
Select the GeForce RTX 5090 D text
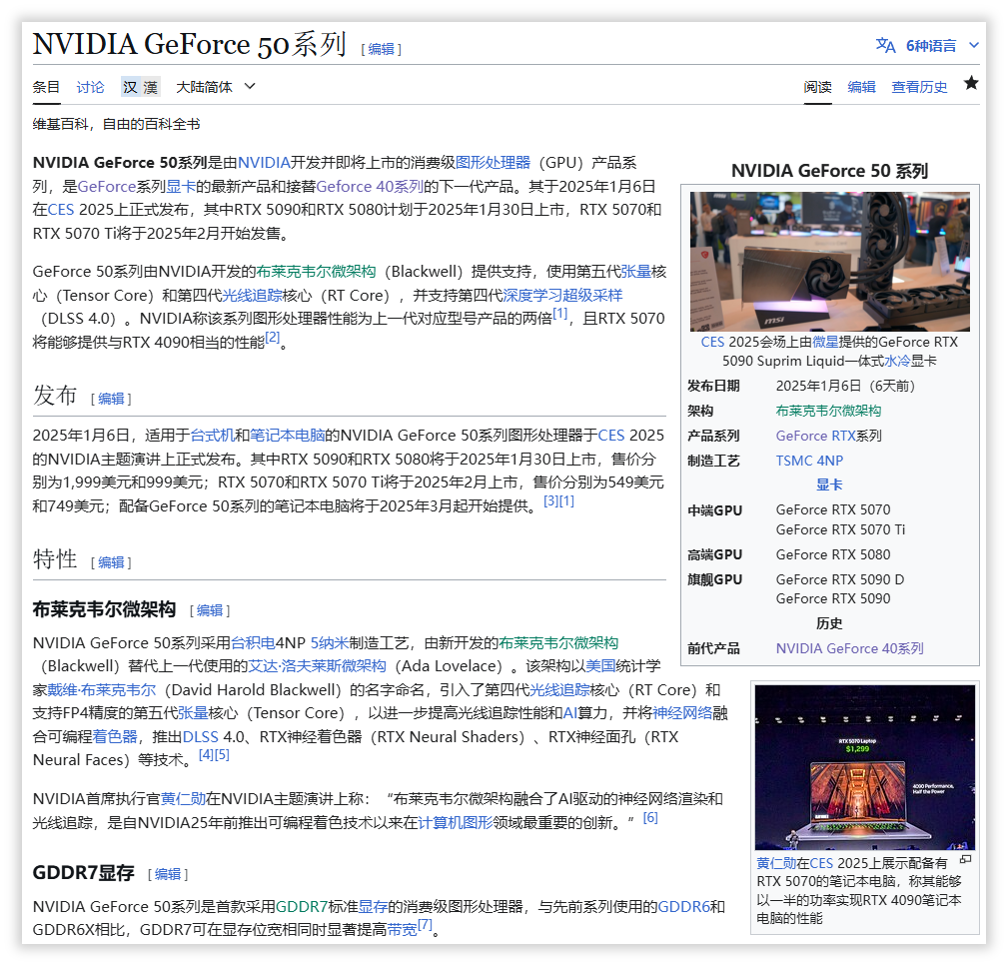[x=840, y=580]
